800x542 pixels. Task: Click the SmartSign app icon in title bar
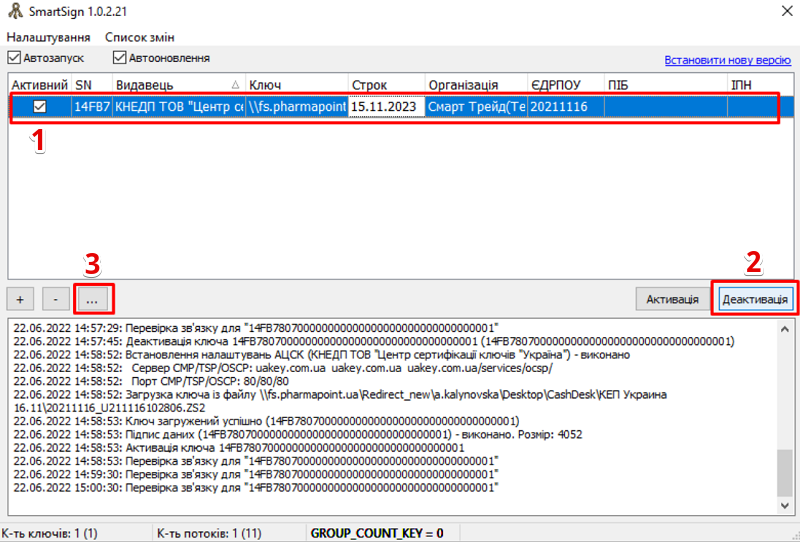click(x=13, y=13)
